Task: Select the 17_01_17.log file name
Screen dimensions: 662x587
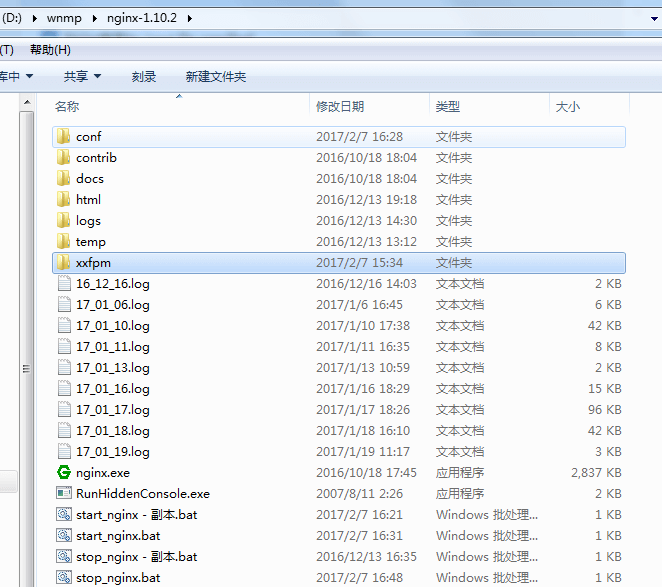Action: click(x=113, y=410)
